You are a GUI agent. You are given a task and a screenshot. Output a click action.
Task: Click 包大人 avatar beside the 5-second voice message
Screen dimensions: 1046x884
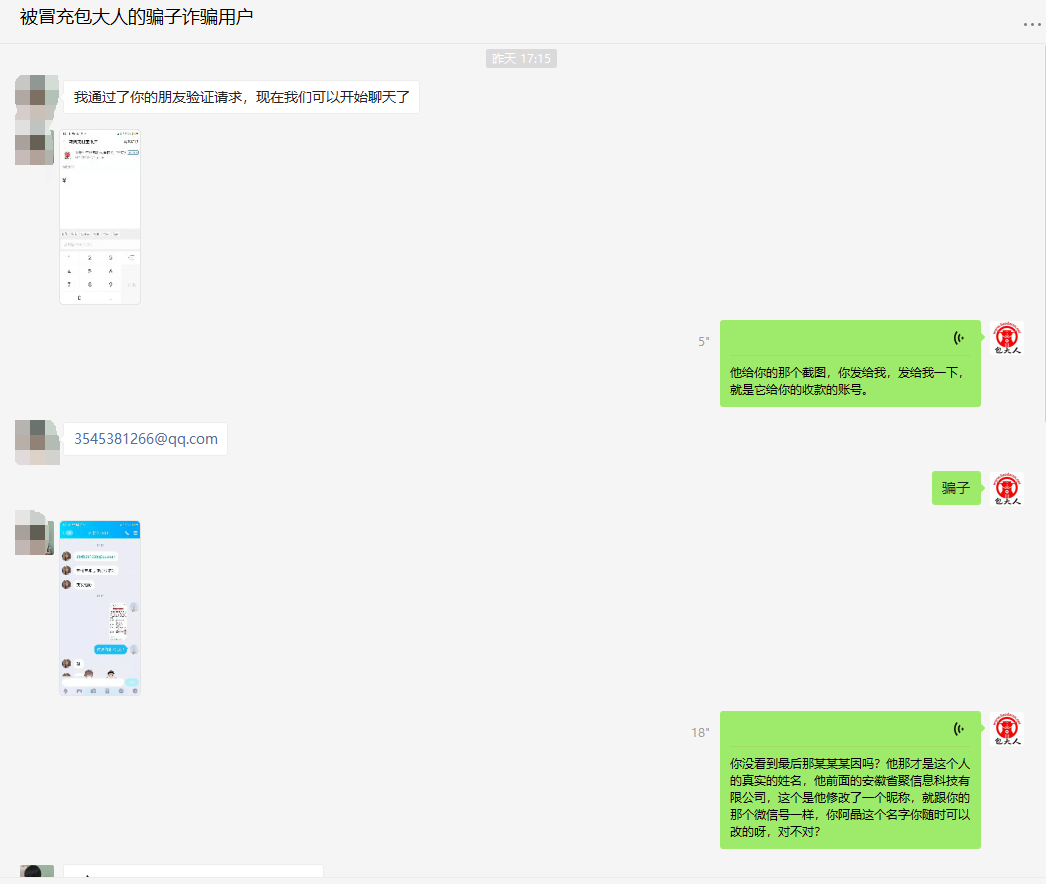click(x=1006, y=338)
